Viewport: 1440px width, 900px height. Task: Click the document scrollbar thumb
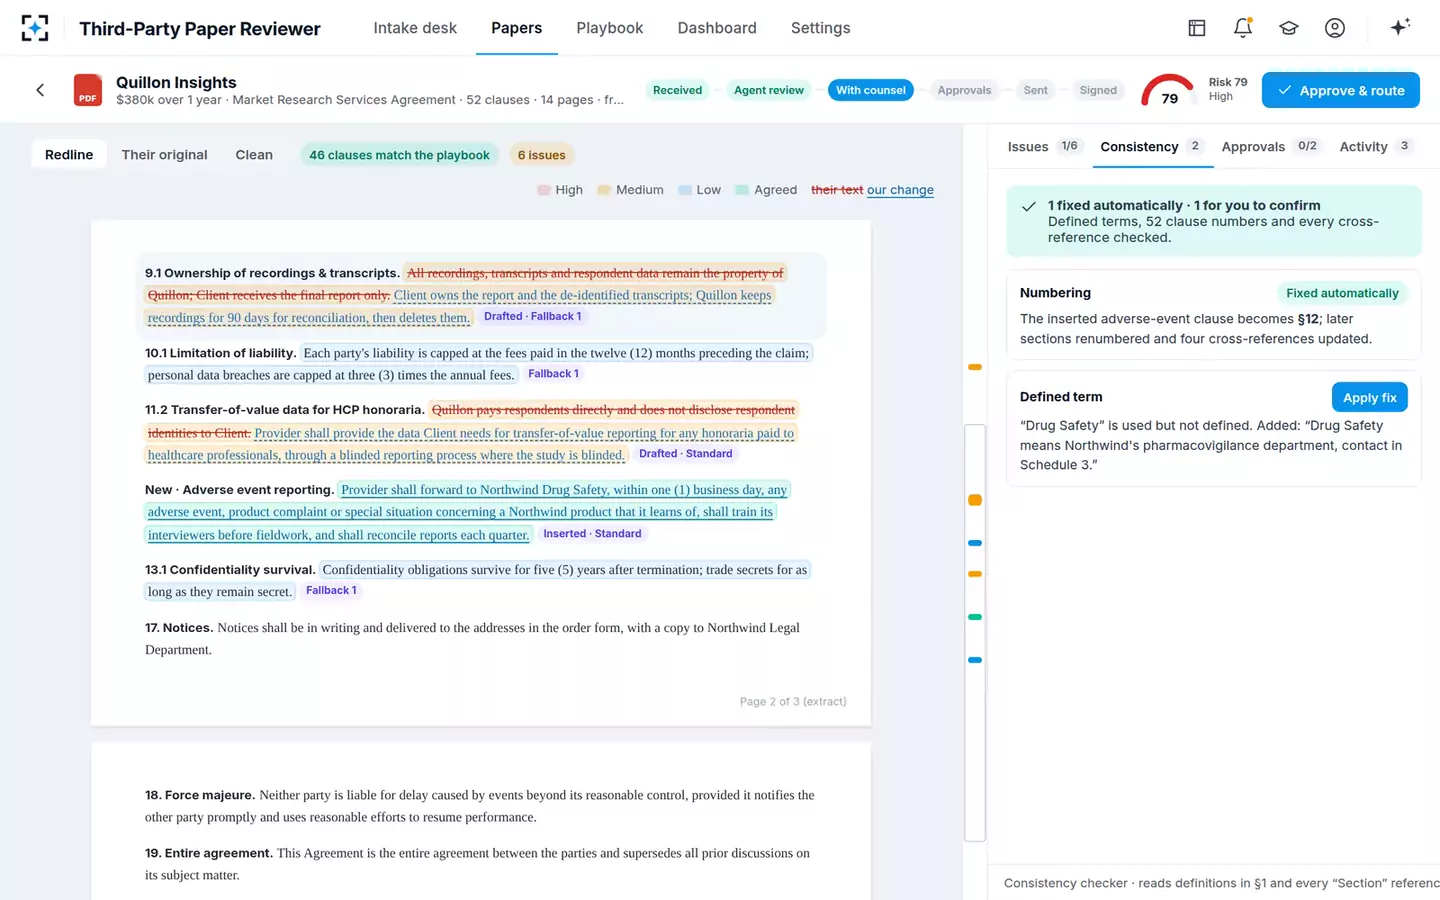[x=975, y=633]
